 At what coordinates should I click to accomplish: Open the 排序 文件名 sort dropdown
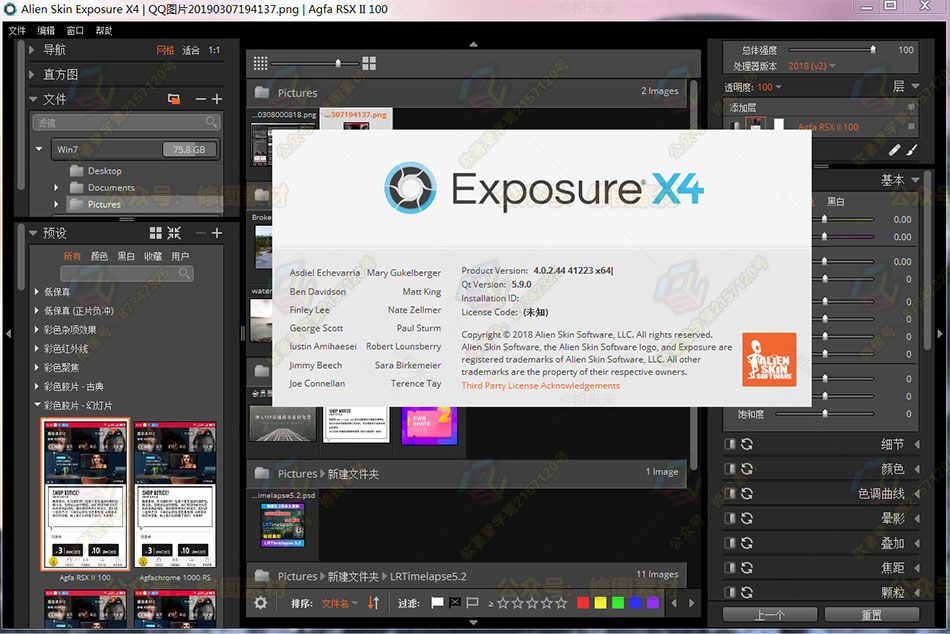pos(340,603)
